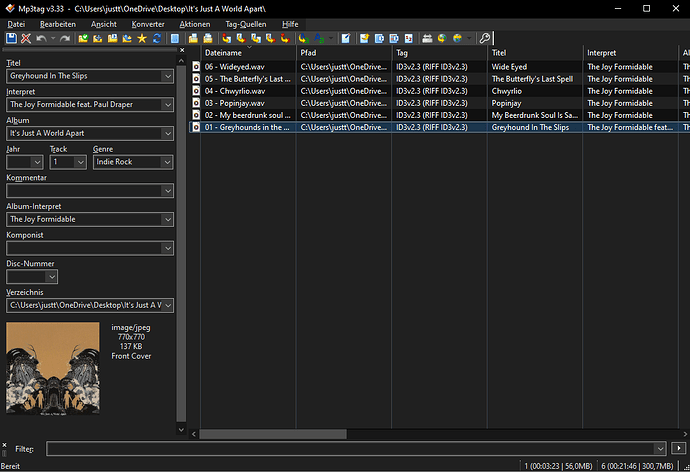This screenshot has height=472, width=690.
Task: Open the Tag sources dropdown arrow
Action: coord(469,38)
